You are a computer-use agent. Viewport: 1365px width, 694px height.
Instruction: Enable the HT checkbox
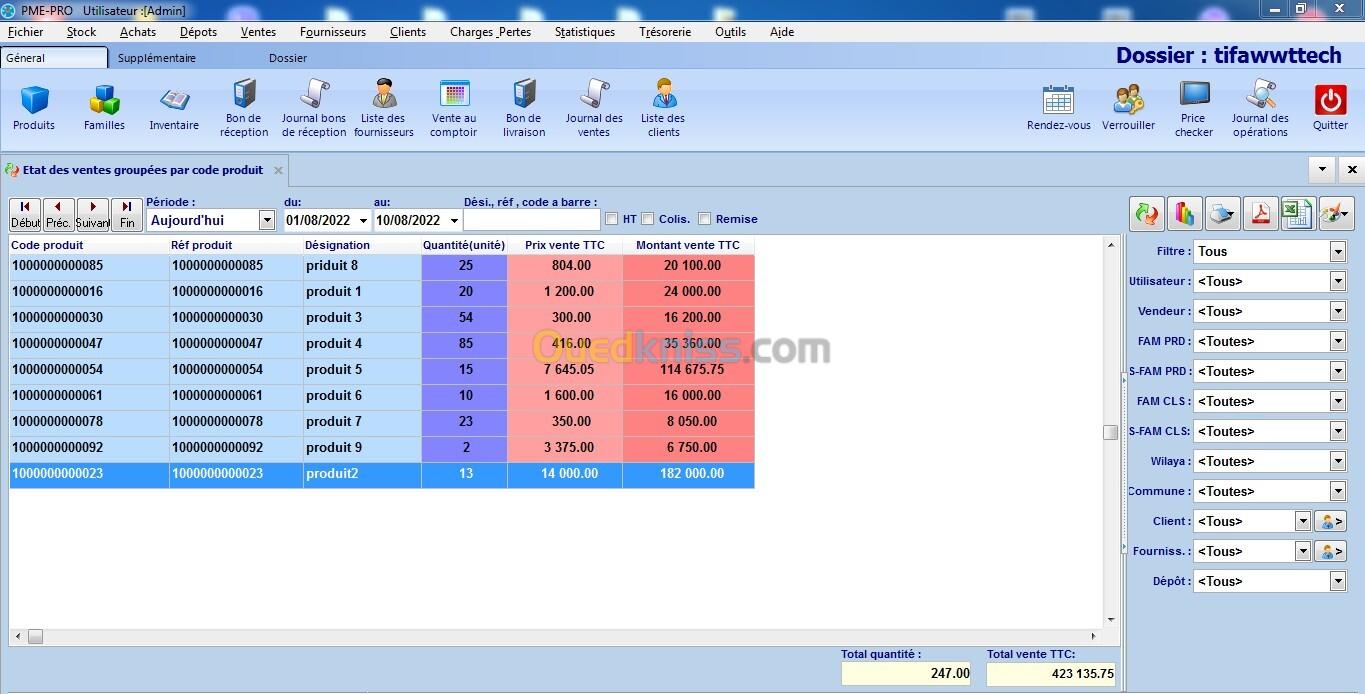612,219
